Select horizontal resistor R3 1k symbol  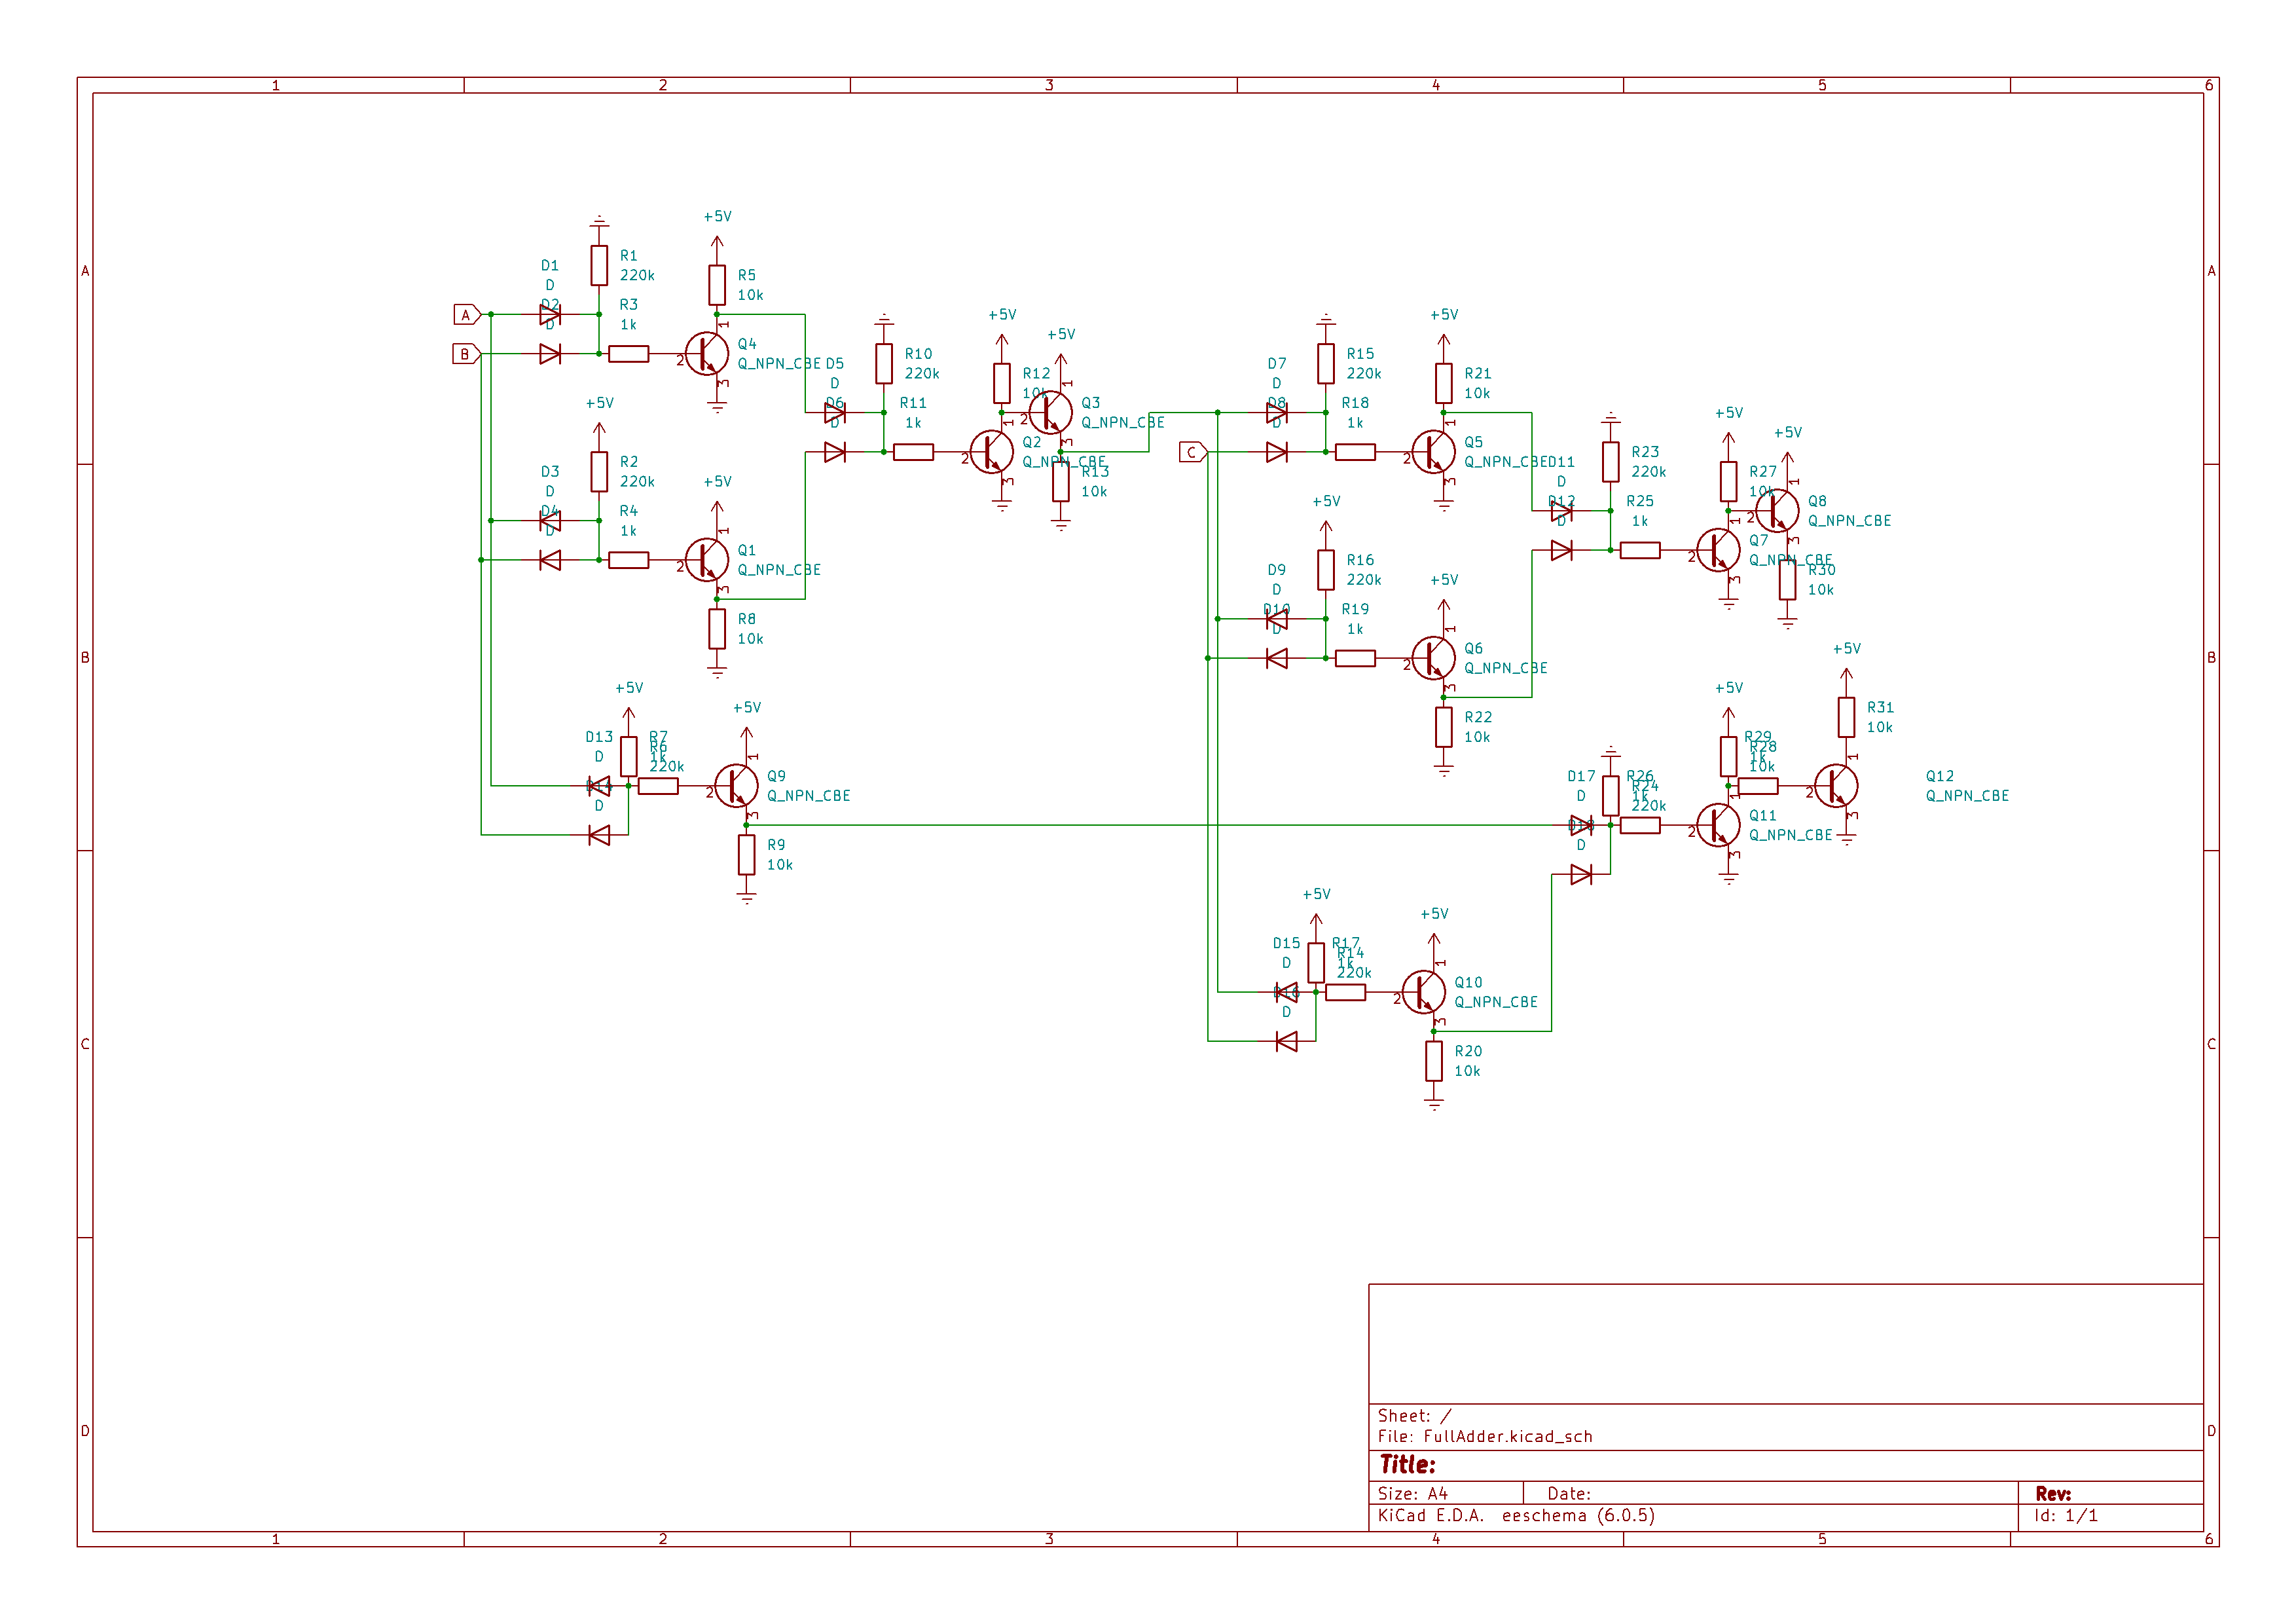tap(629, 354)
